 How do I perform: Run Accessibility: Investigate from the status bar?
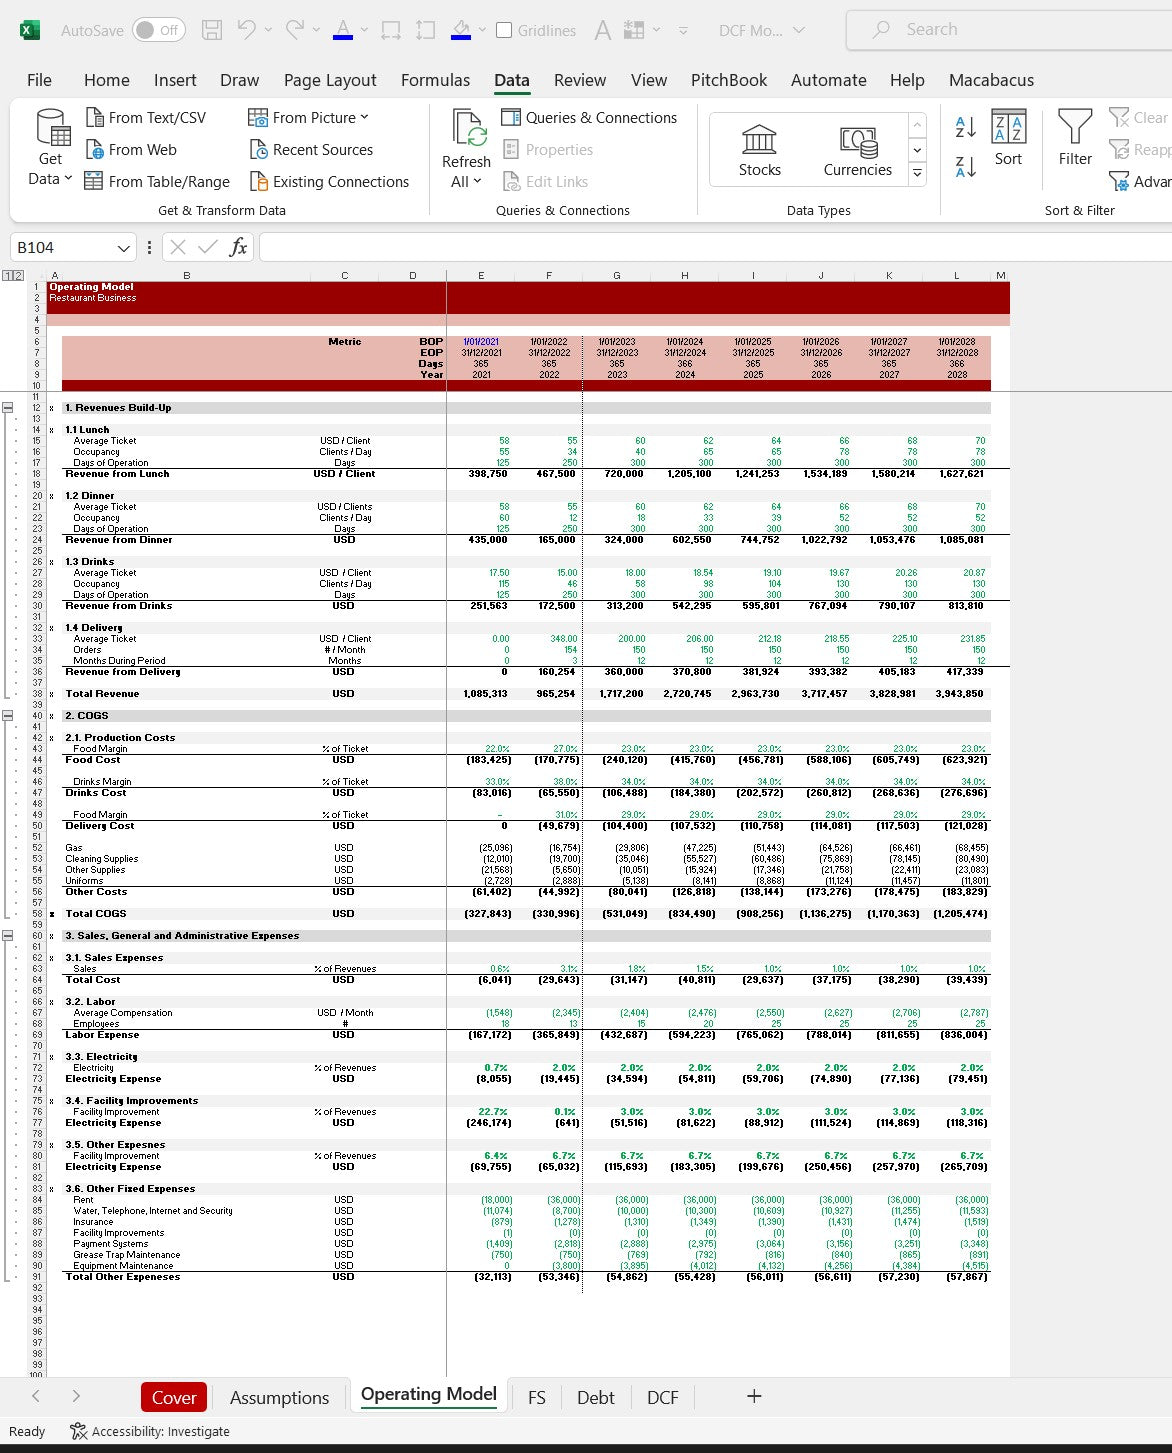tap(148, 1431)
